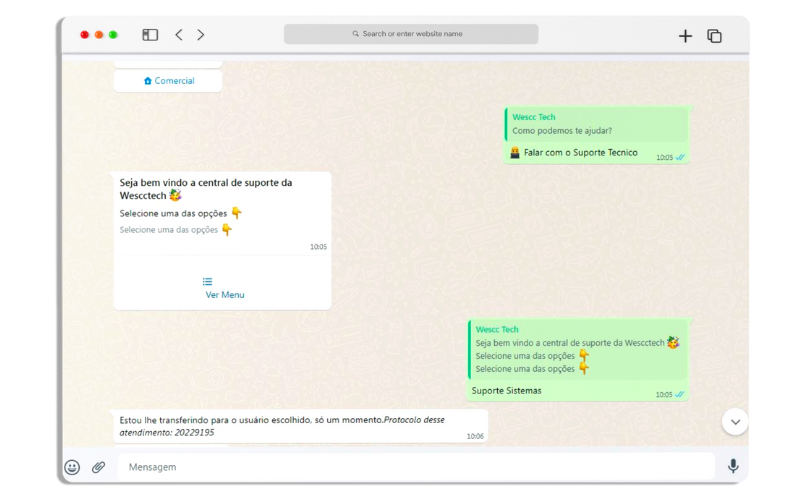The height and width of the screenshot is (500, 800).
Task: Click the read receipt on Suporte Tecnico message
Action: (x=680, y=158)
